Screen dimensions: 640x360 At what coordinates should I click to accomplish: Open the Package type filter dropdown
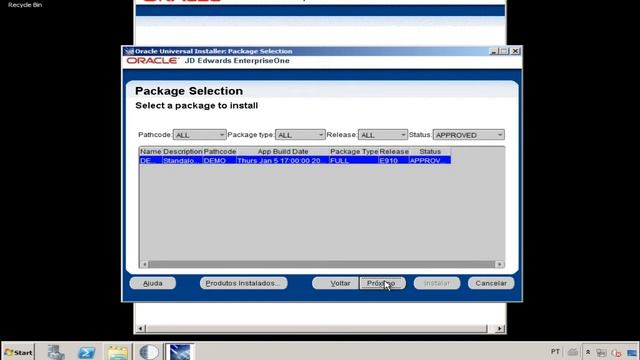click(x=300, y=135)
